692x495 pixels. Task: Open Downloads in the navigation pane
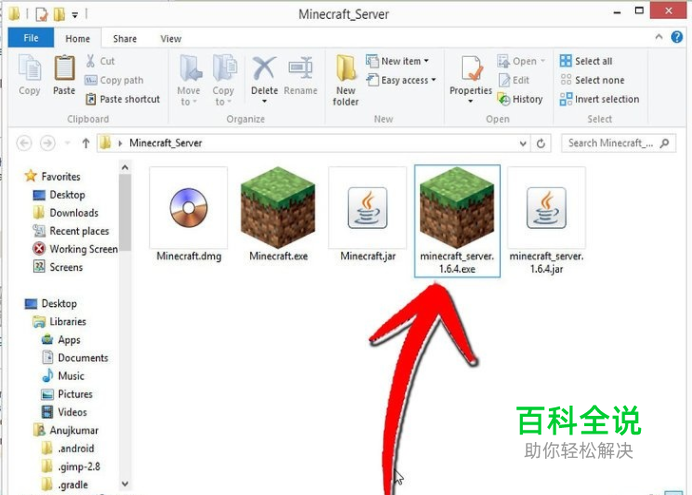(66, 213)
